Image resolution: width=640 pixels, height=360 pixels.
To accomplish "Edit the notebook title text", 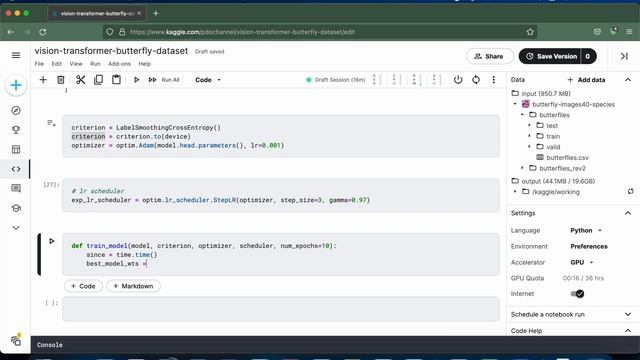I will 111,51.
